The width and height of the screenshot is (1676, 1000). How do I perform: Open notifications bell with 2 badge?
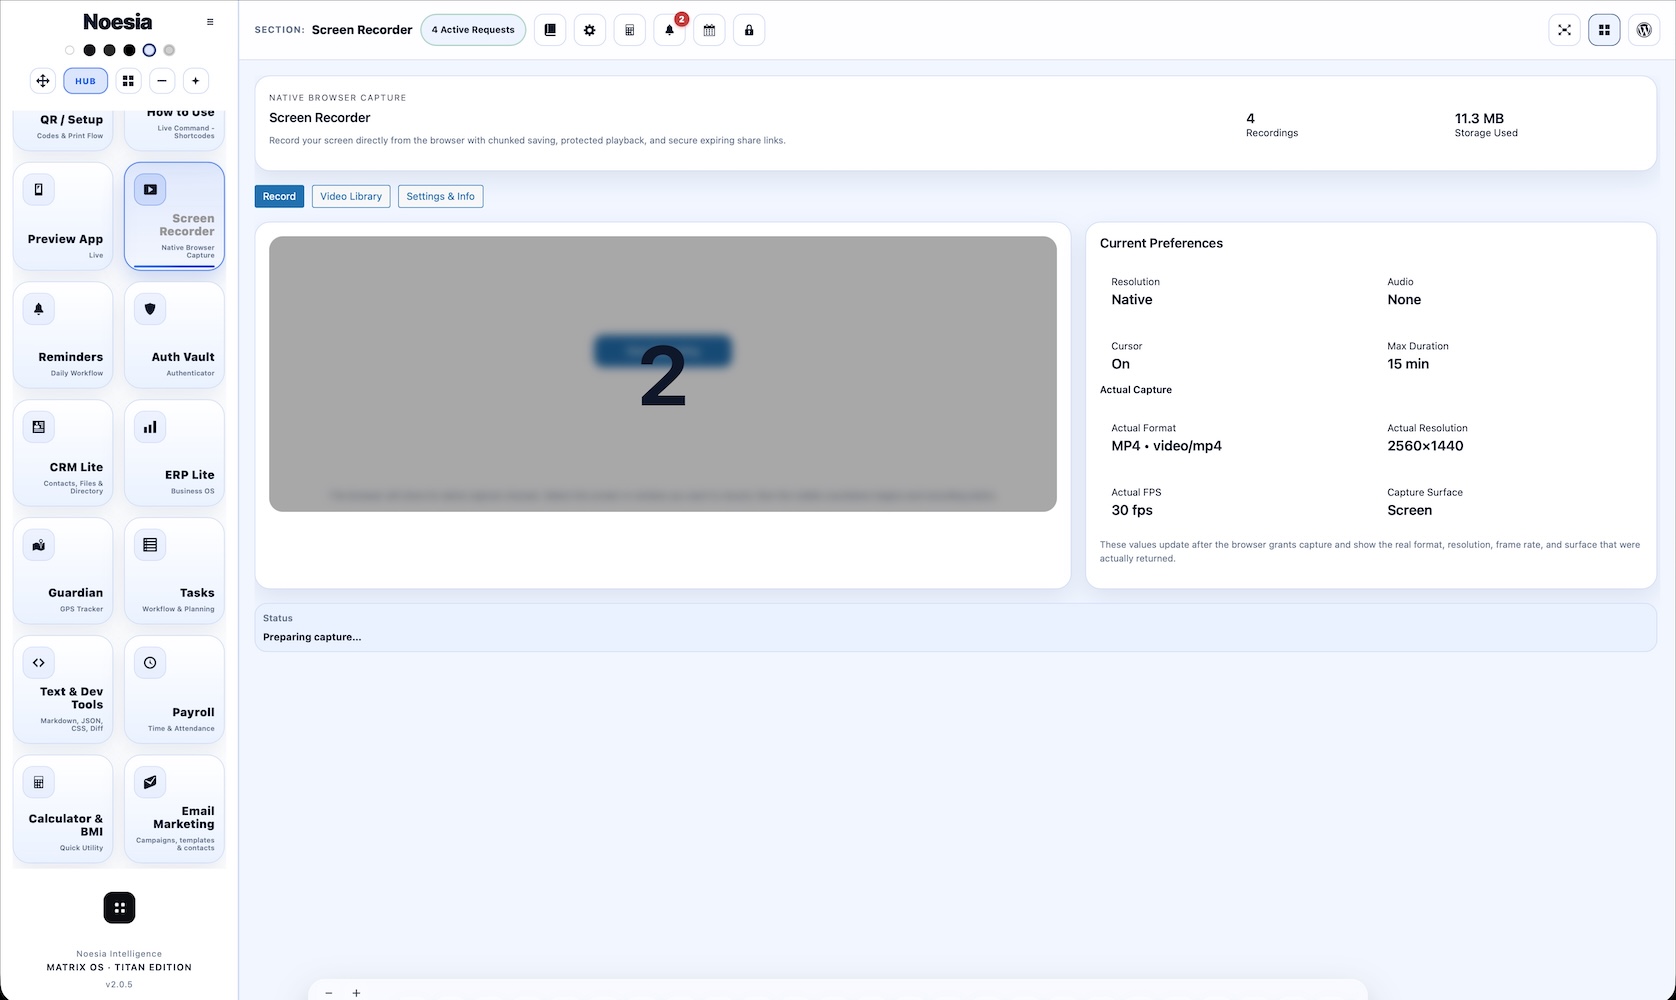click(670, 30)
